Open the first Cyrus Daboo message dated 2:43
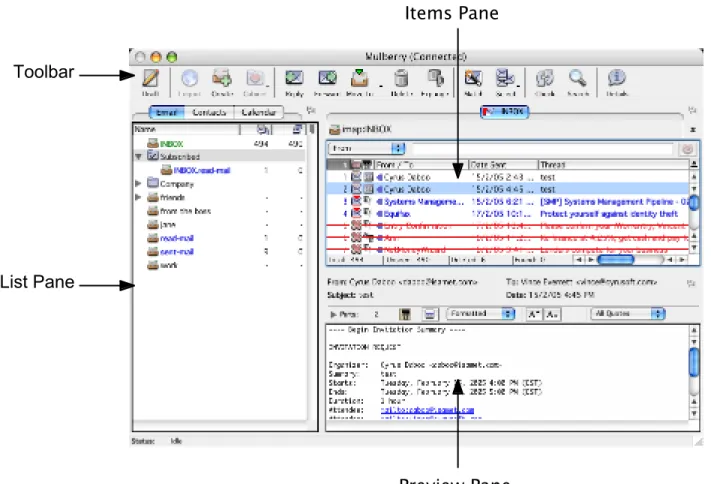This screenshot has width=711, height=484. click(x=508, y=177)
